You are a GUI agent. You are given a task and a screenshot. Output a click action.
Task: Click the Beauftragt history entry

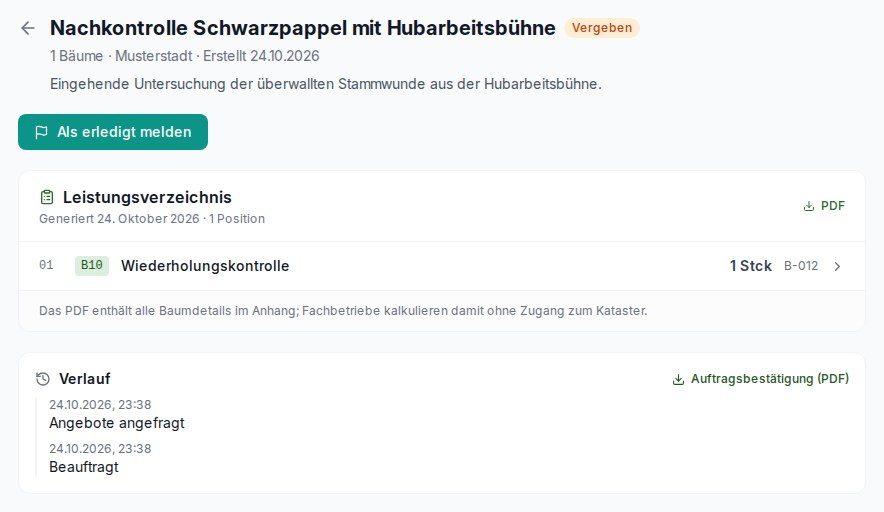pyautogui.click(x=84, y=467)
